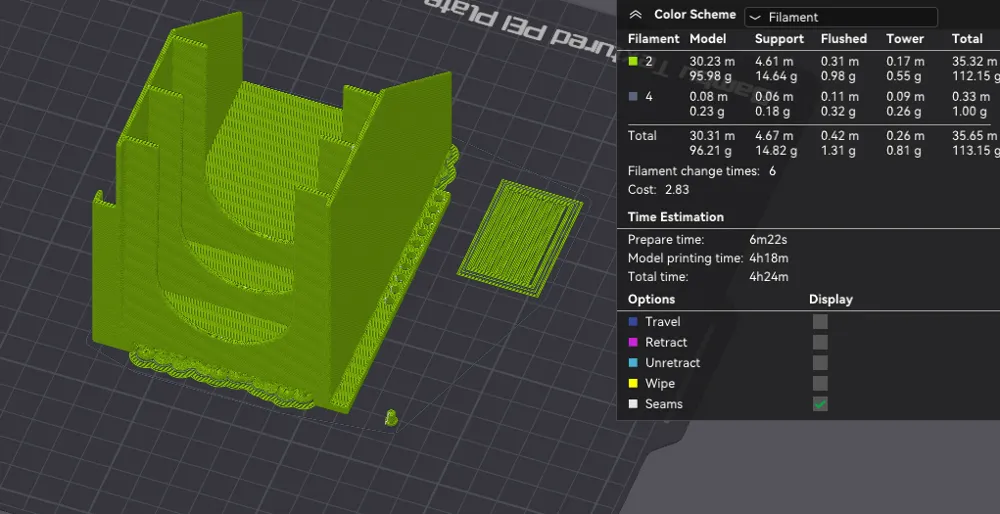The height and width of the screenshot is (514, 1000).
Task: Open the Filament color scheme dropdown
Action: [841, 17]
